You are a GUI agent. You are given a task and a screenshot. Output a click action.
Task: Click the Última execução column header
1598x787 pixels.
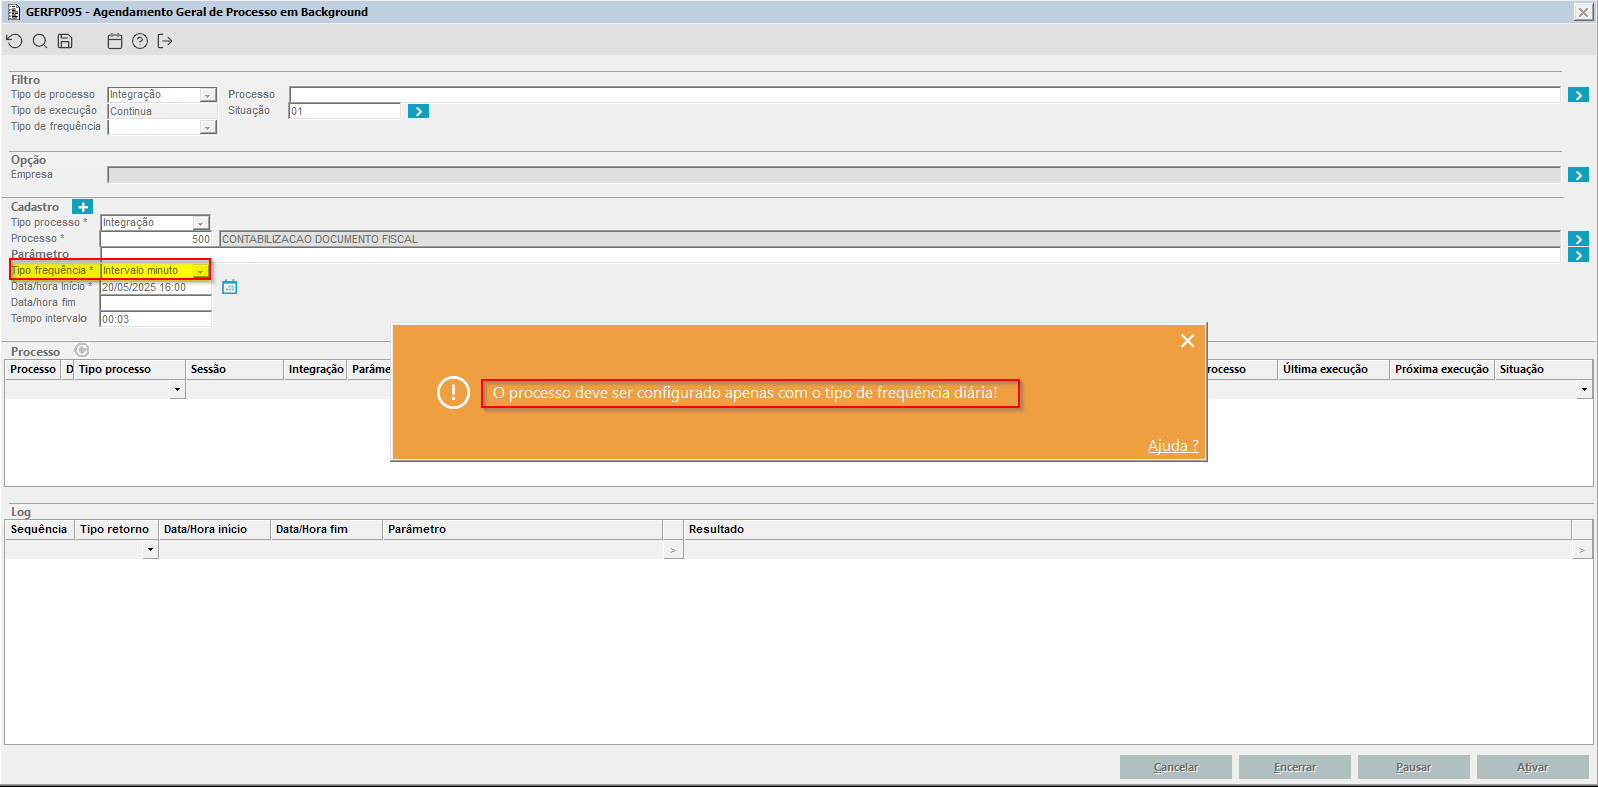coord(1334,370)
